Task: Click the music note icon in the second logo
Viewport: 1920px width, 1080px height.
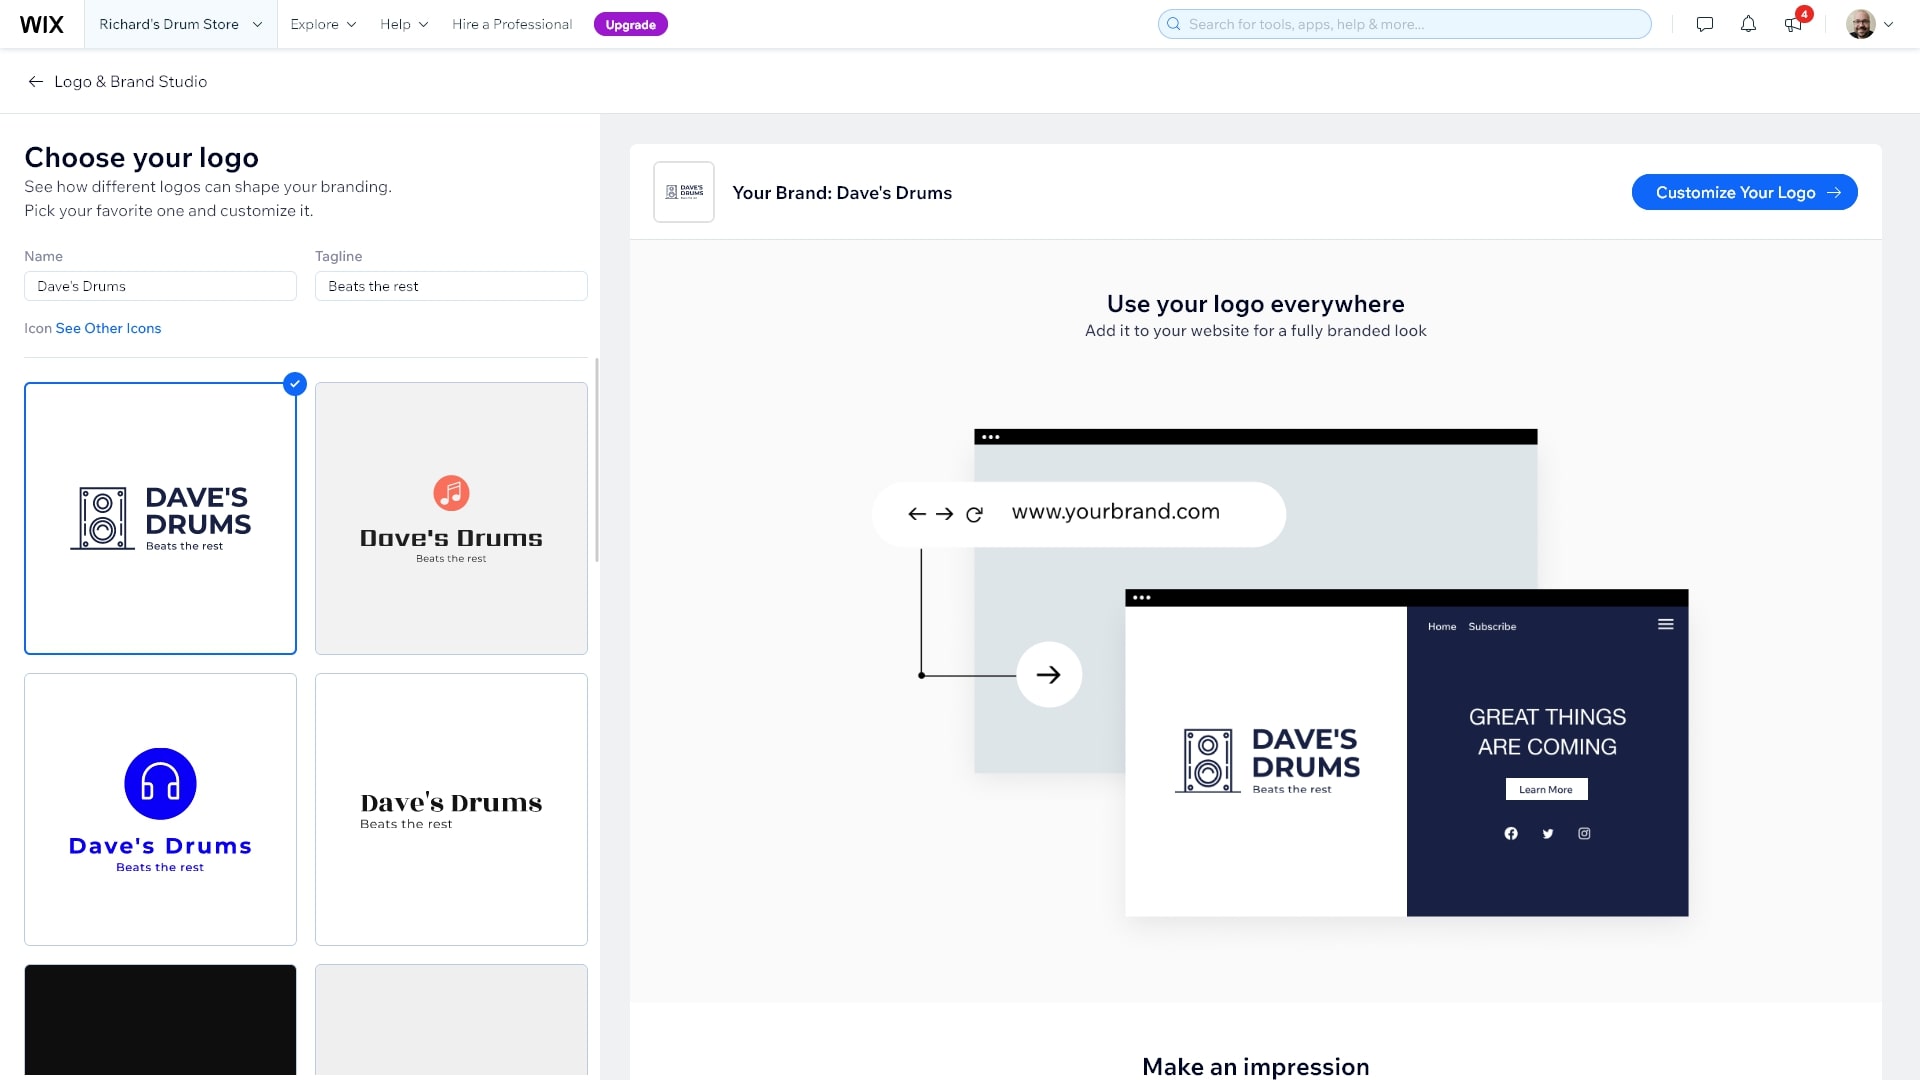Action: [451, 493]
